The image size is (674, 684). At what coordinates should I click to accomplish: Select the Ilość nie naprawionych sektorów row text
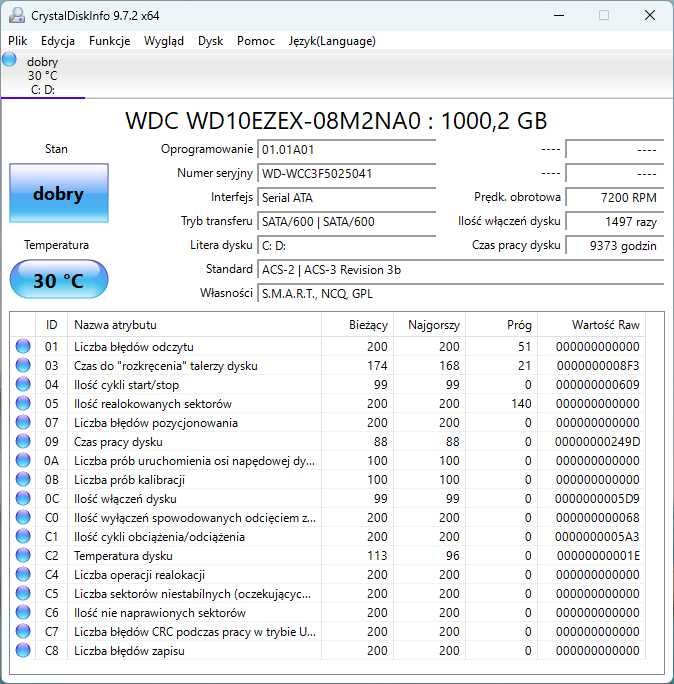160,613
